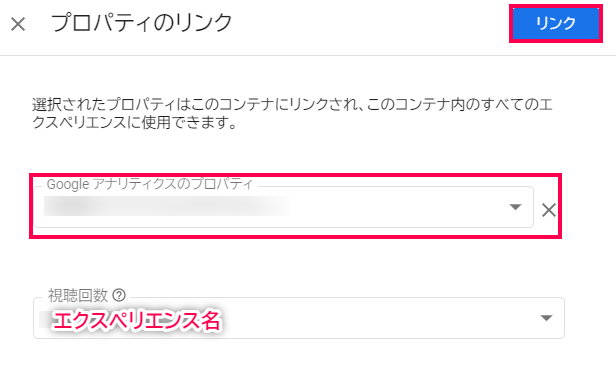Click the description paragraph about linked containers
The height and width of the screenshot is (365, 616).
click(292, 114)
